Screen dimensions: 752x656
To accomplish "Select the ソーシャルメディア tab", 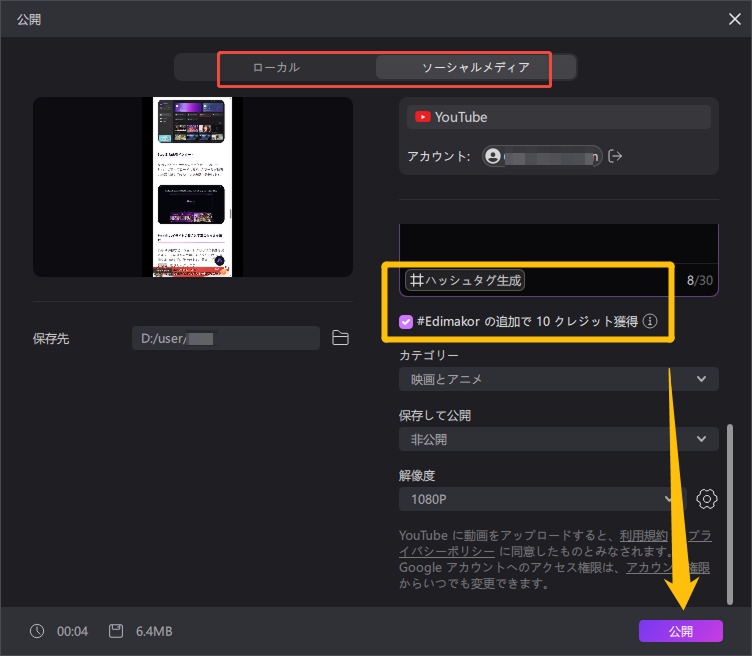I will [x=475, y=67].
